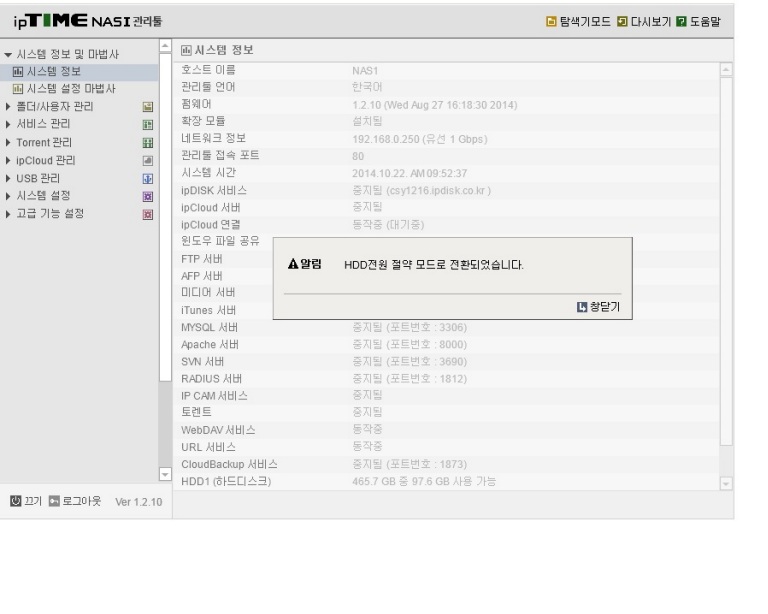Viewport: 768px width, 614px height.
Task: Expand the 폴더/사용자 관리 section
Action: pos(8,106)
